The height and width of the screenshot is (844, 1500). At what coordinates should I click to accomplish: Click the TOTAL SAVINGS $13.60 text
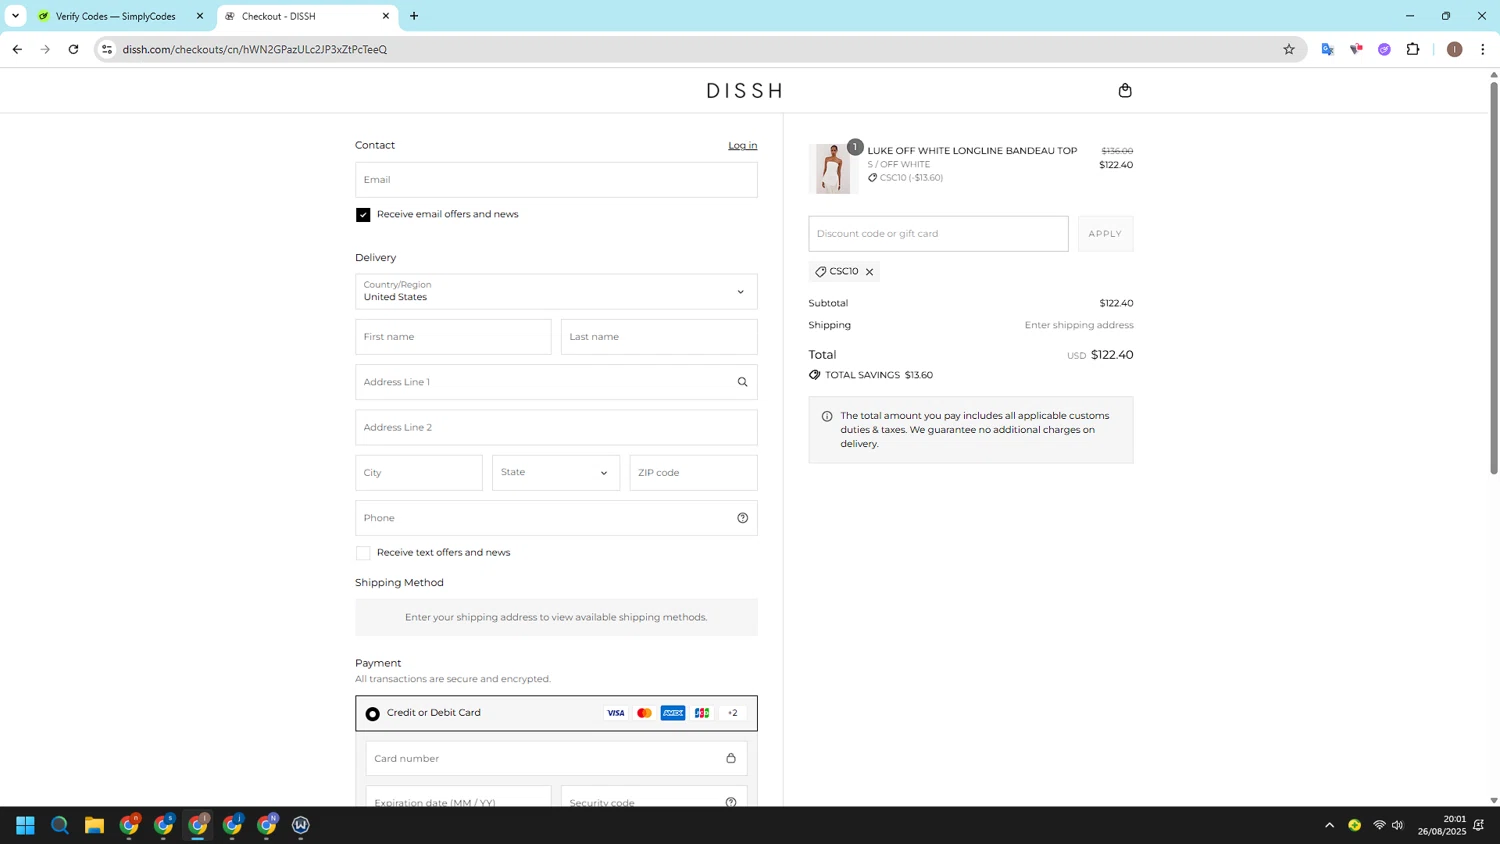point(879,375)
